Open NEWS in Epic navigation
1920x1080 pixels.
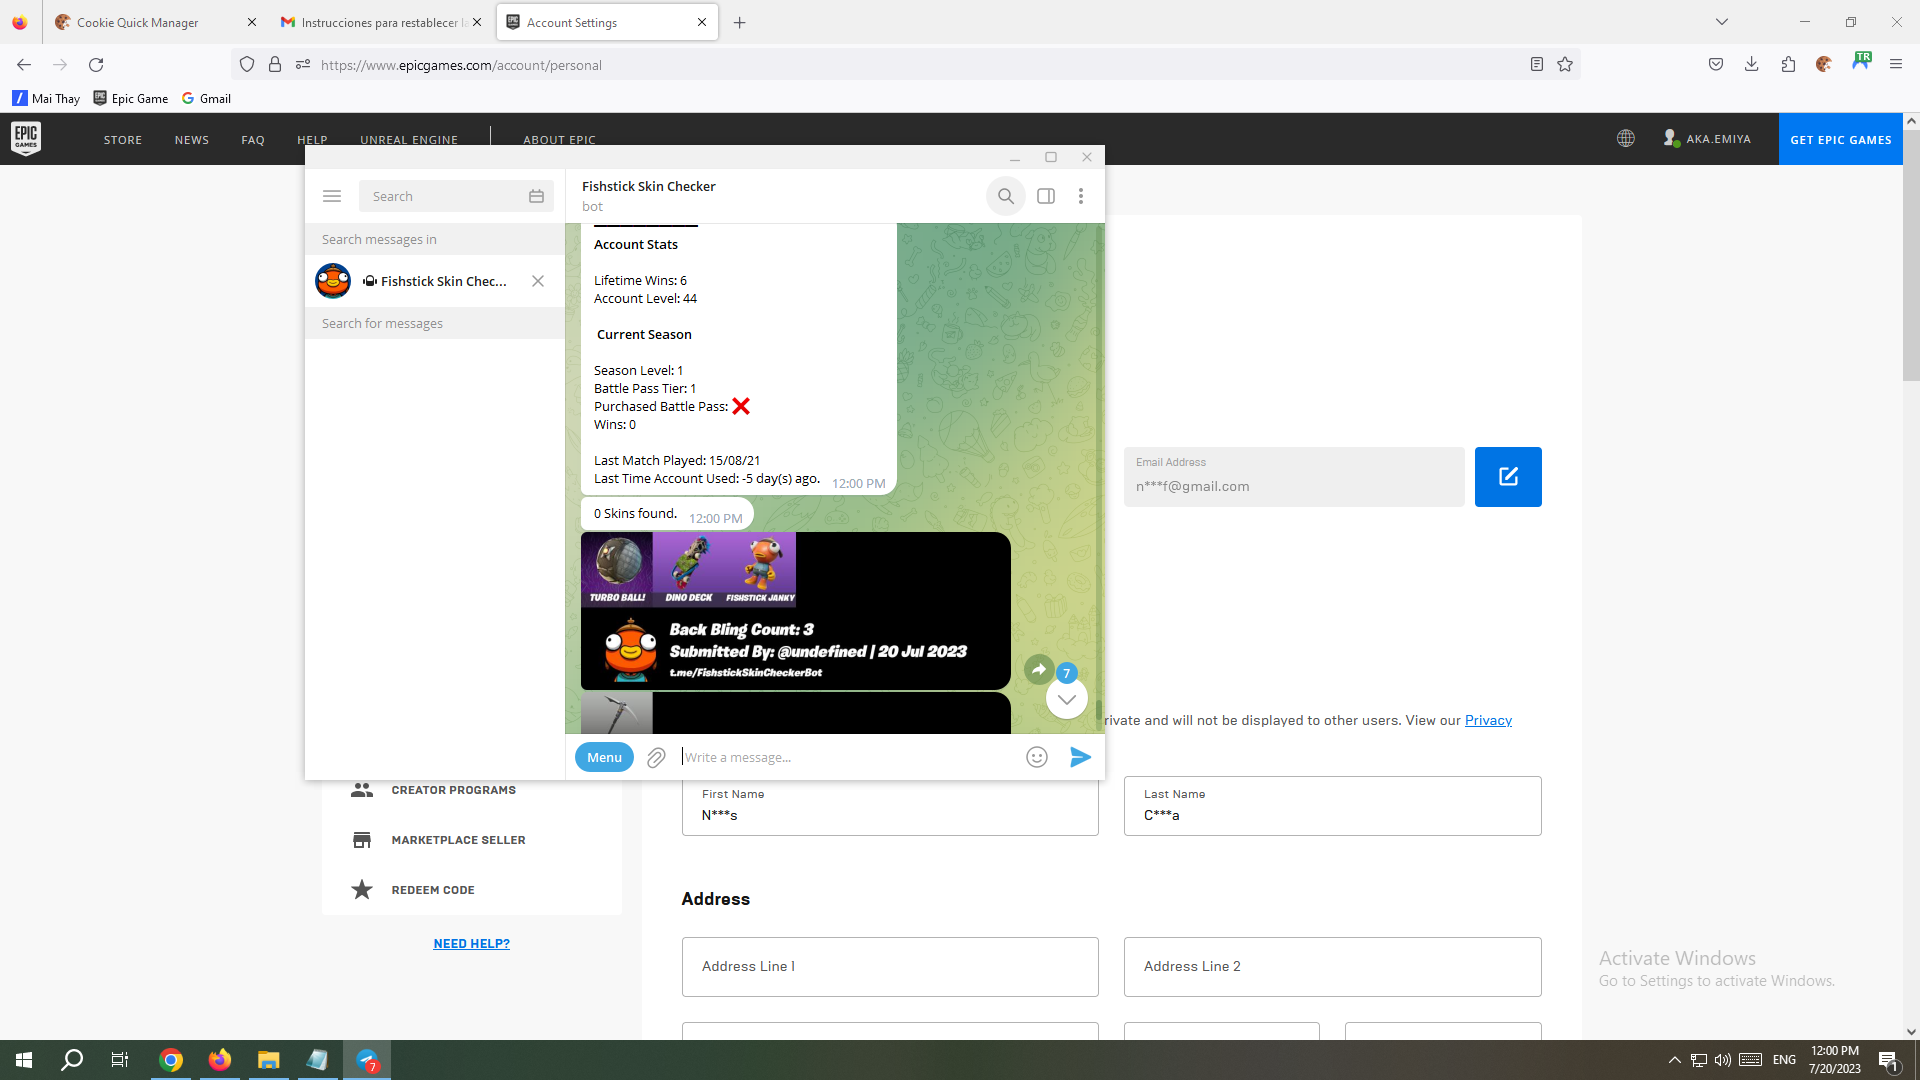click(x=192, y=140)
